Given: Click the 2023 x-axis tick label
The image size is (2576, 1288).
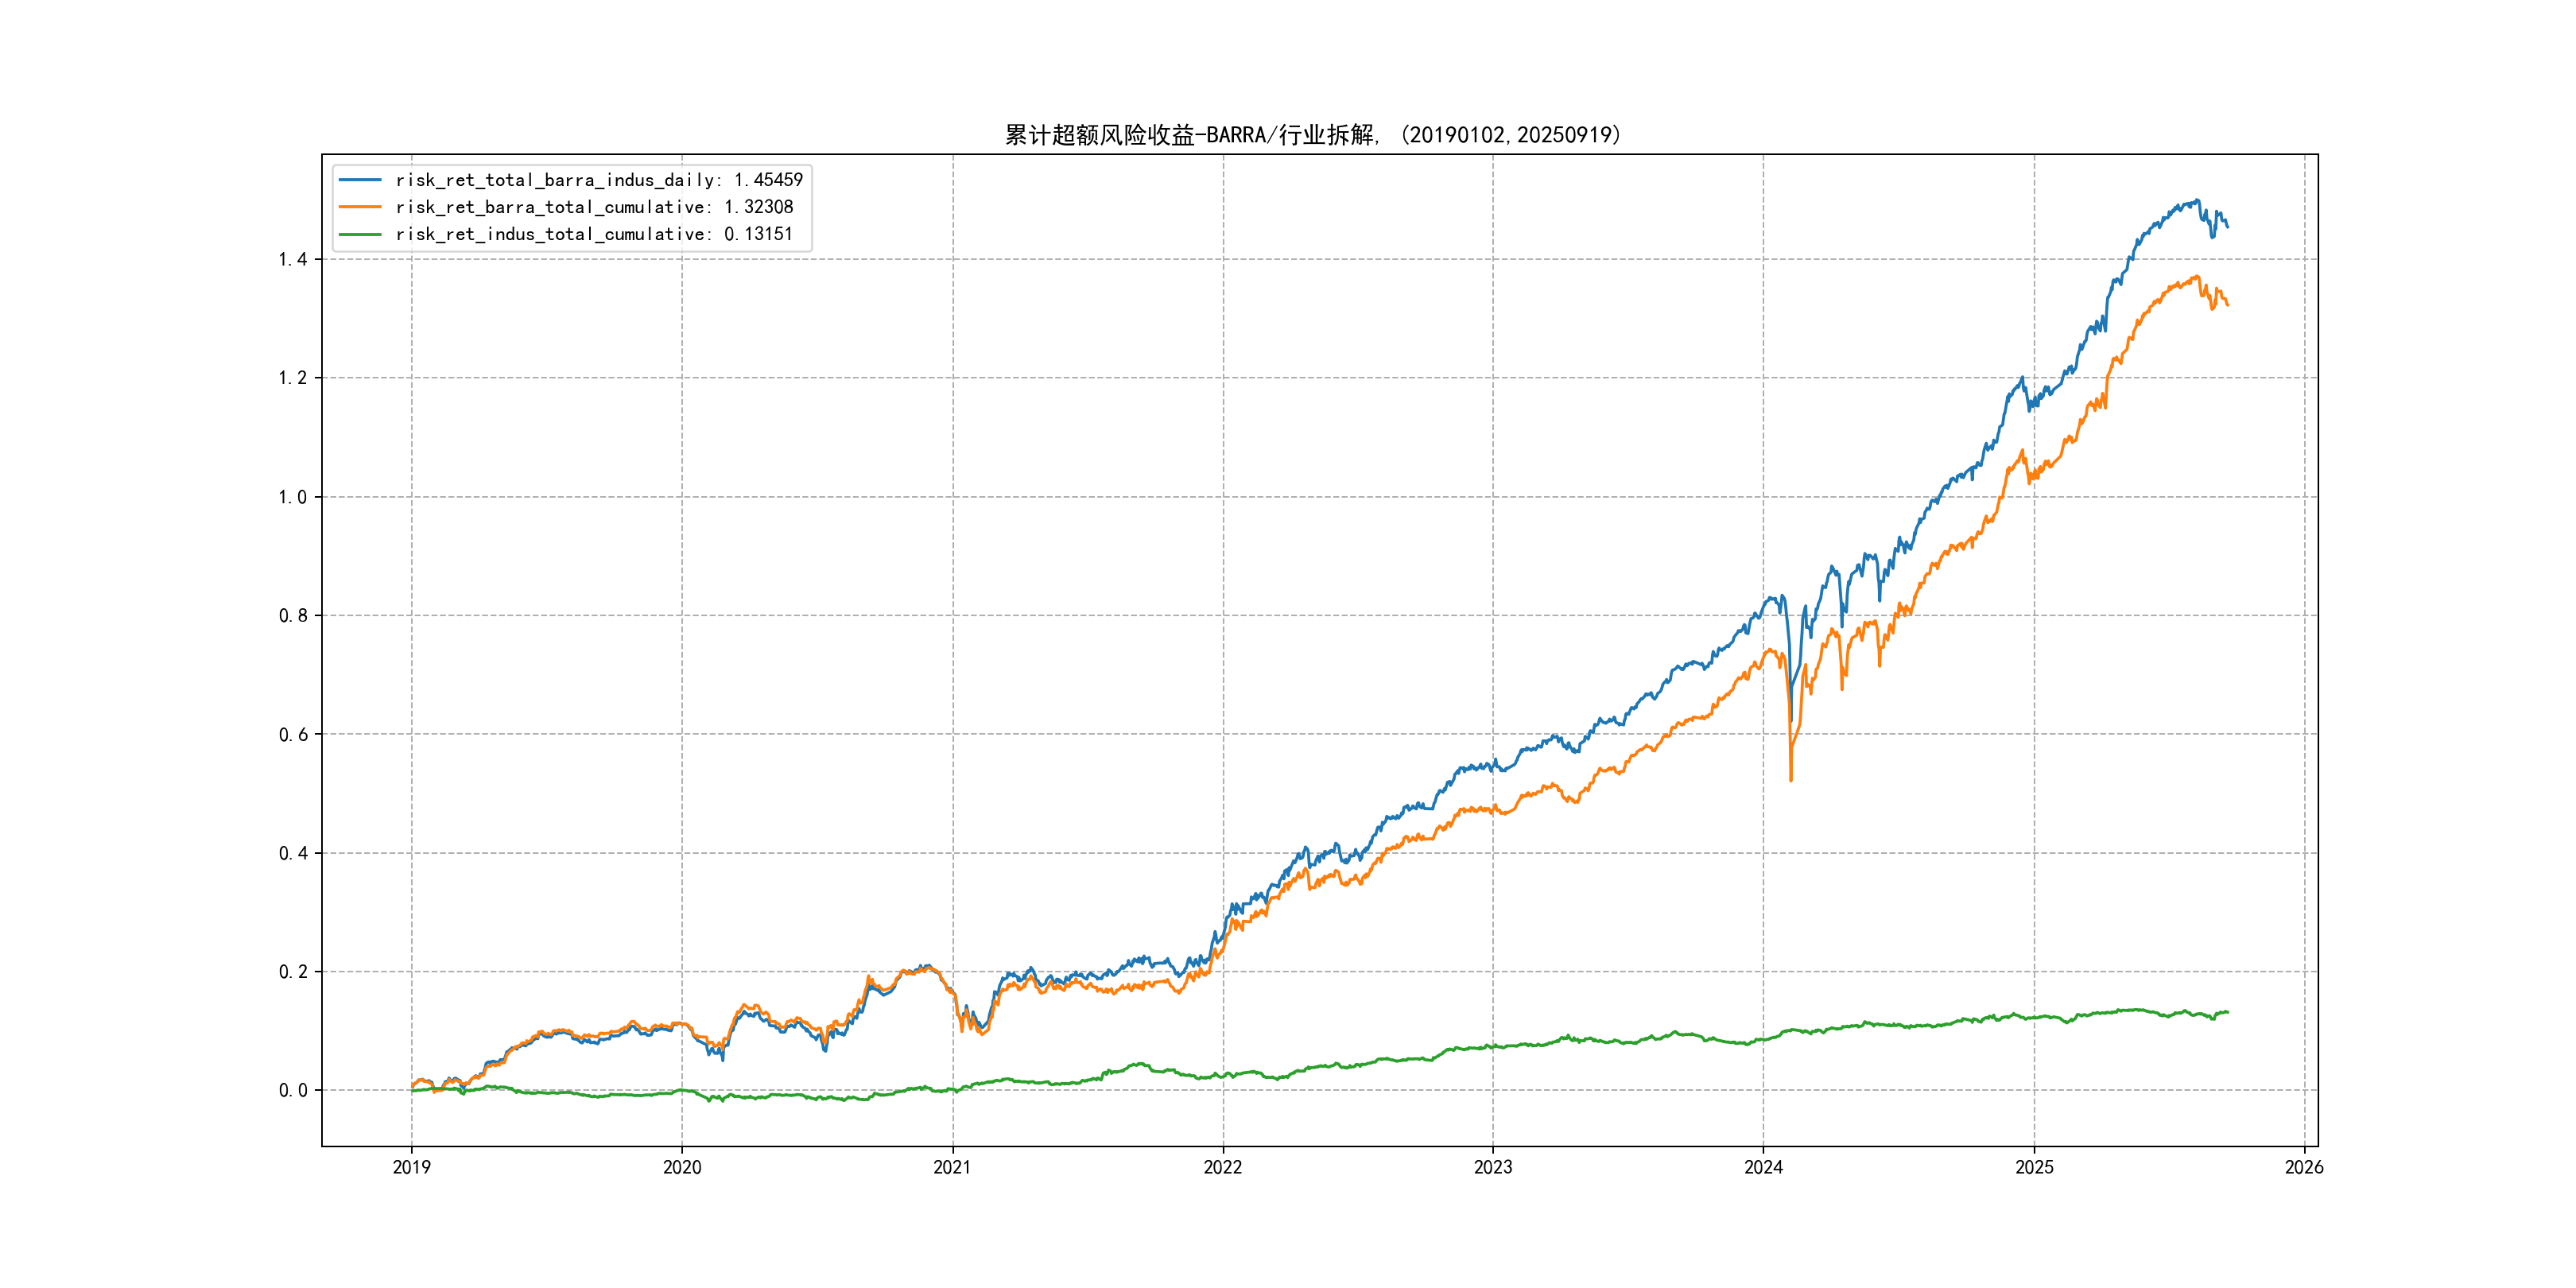Looking at the screenshot, I should 1493,1167.
